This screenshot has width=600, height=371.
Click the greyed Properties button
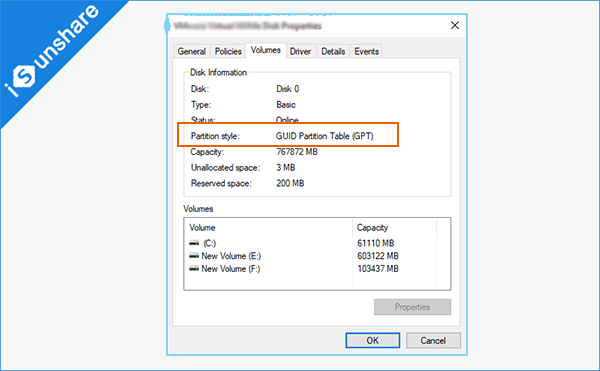[412, 307]
